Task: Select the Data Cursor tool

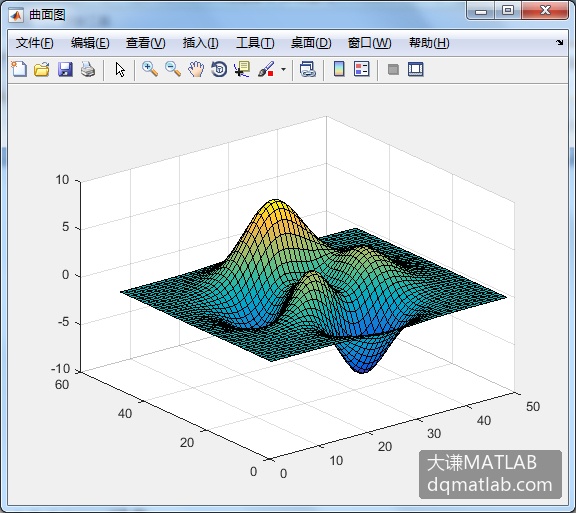Action: tap(242, 69)
